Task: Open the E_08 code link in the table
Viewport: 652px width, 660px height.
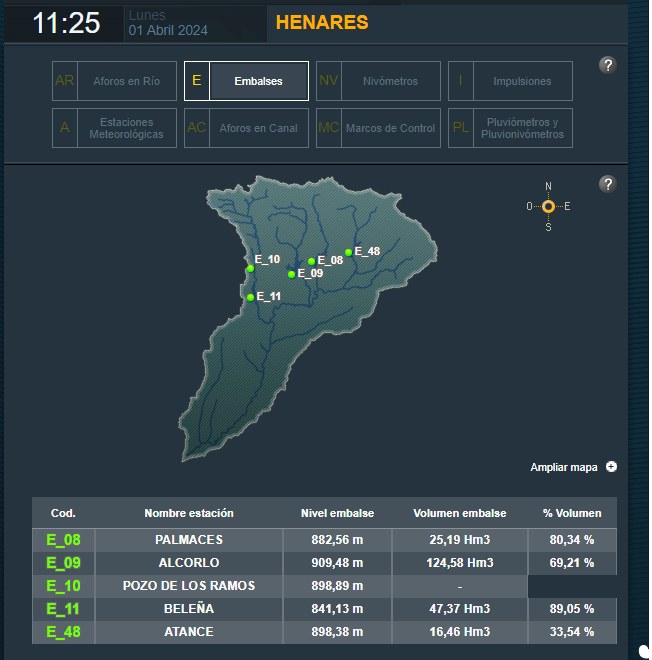Action: tap(63, 540)
